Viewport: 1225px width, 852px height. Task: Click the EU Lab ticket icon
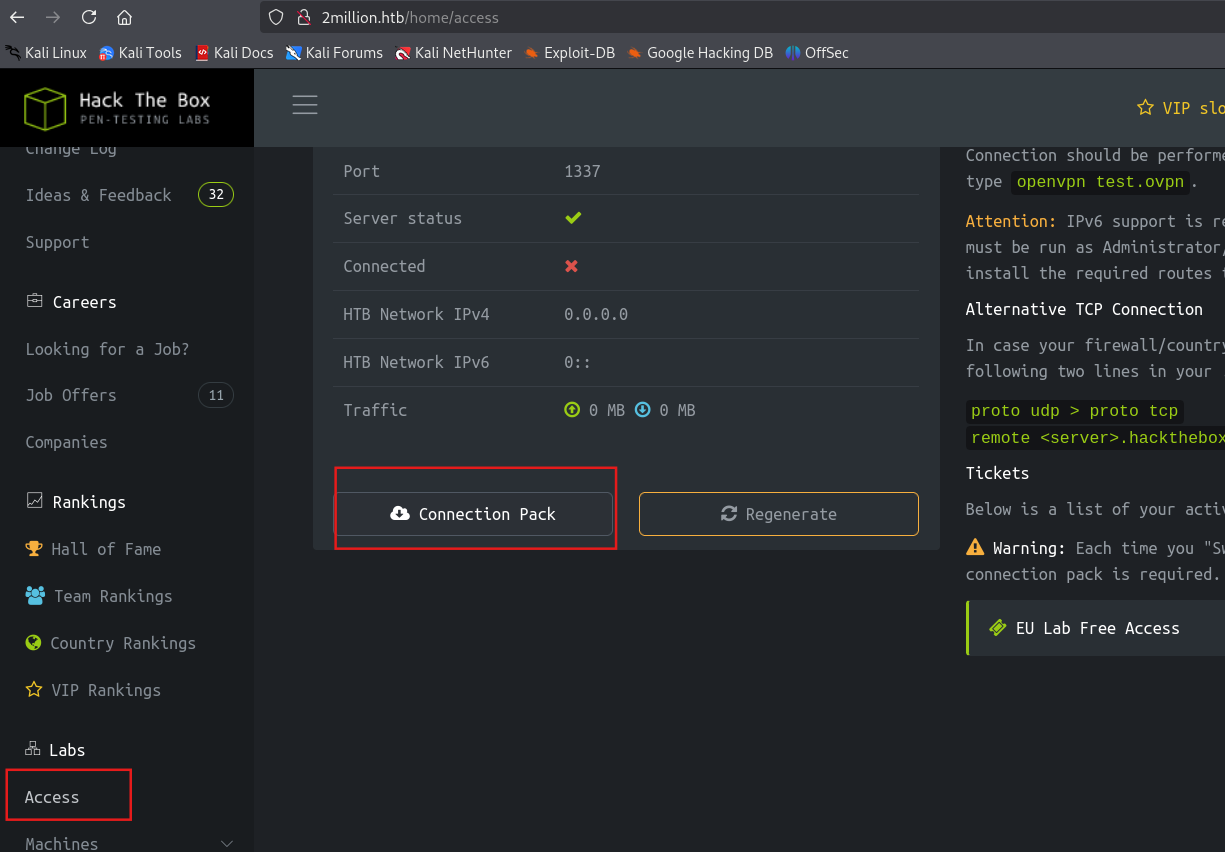997,628
